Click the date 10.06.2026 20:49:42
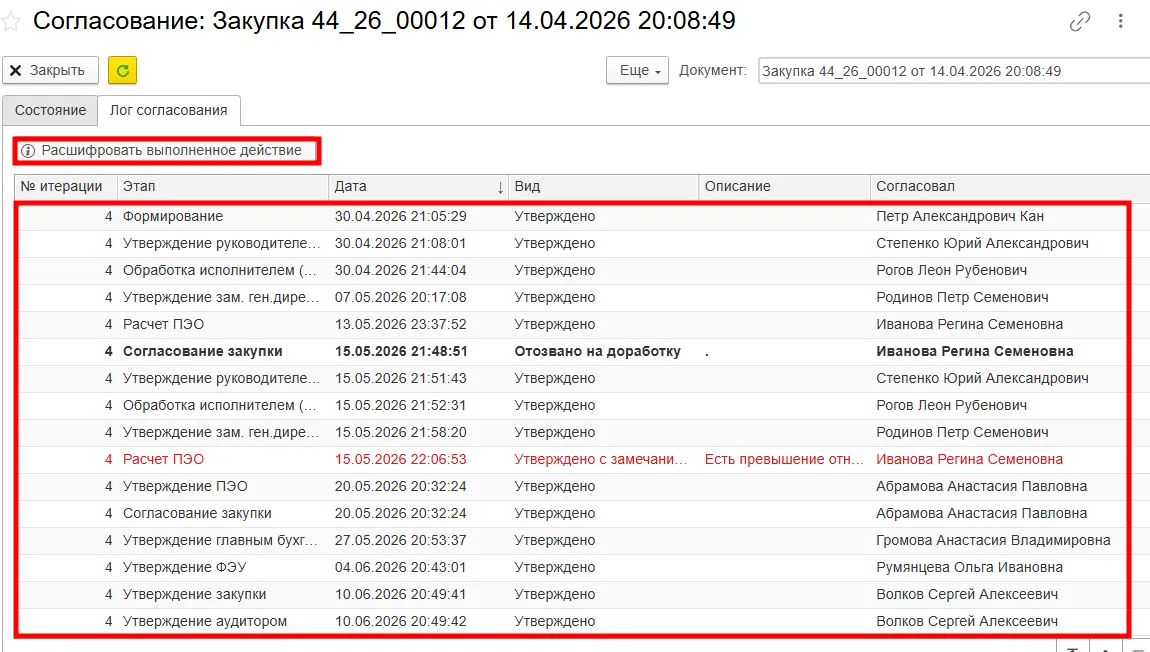Screen dimensions: 1150x652 (x=400, y=622)
